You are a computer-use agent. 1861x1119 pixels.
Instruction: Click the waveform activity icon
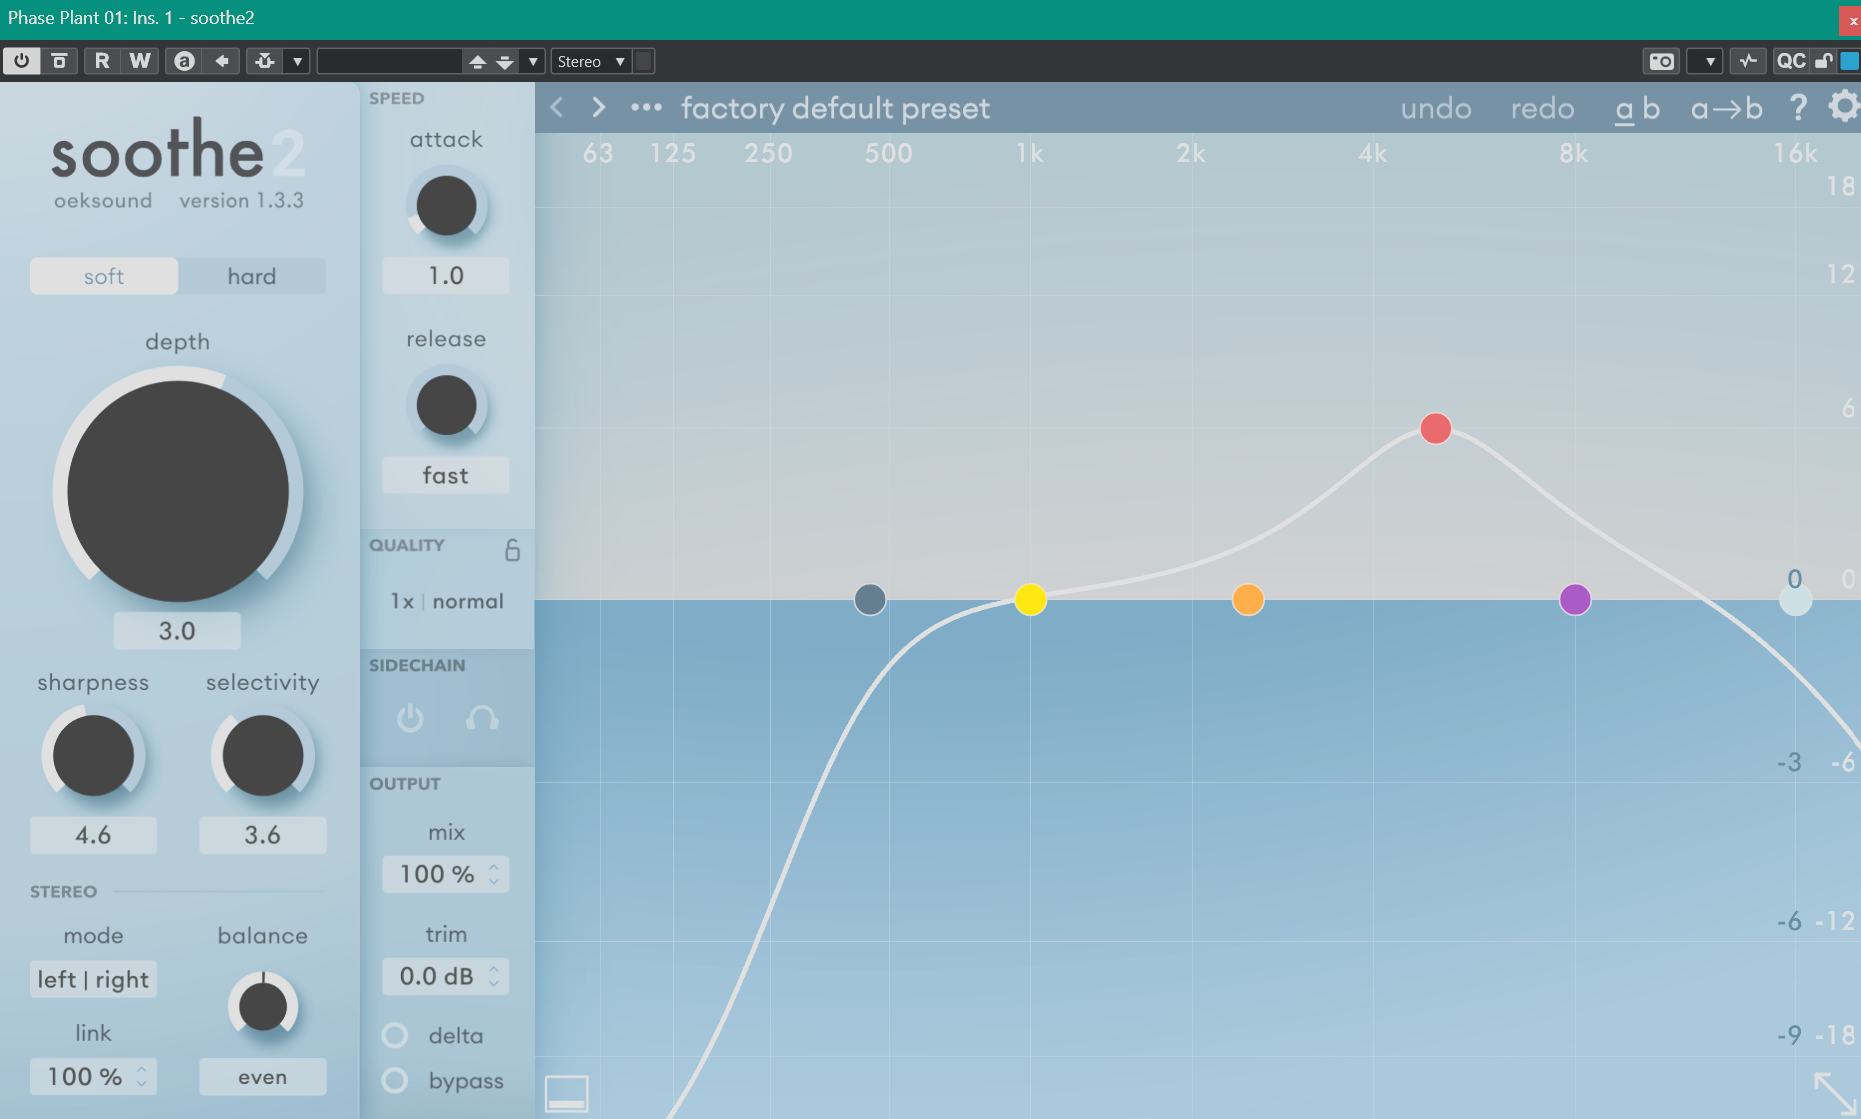(x=1748, y=61)
